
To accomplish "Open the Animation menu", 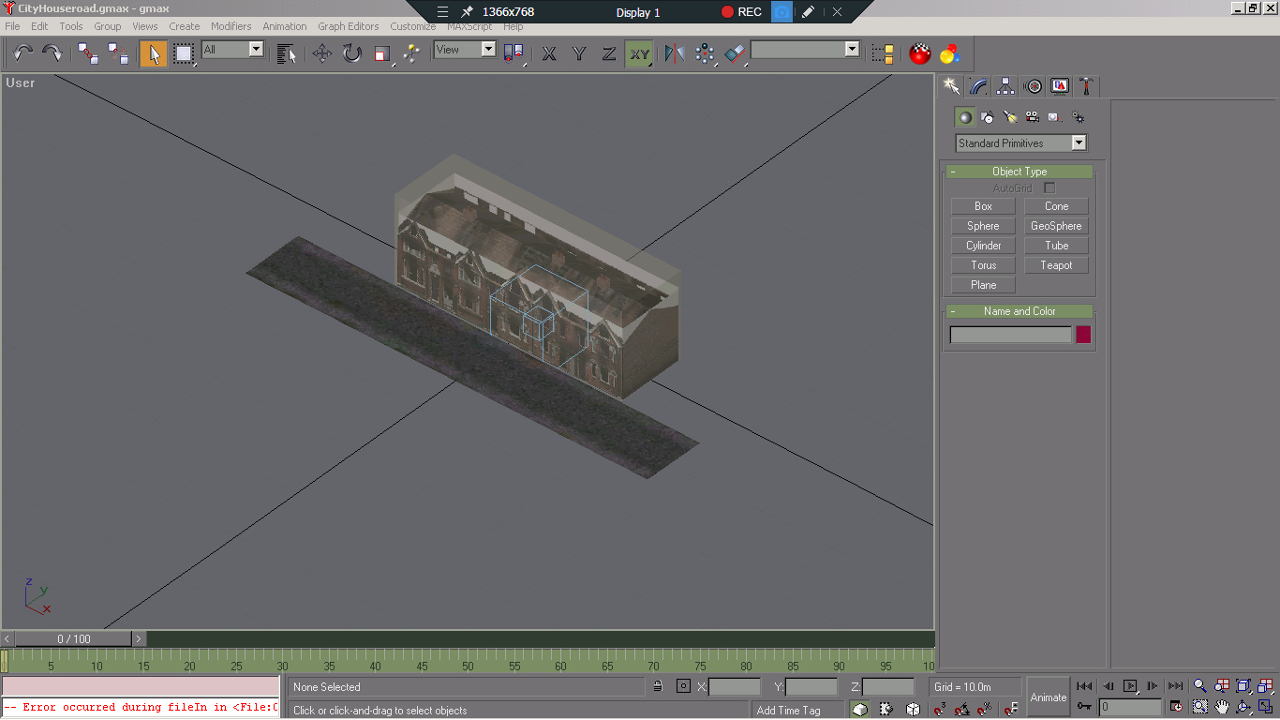I will 285,26.
